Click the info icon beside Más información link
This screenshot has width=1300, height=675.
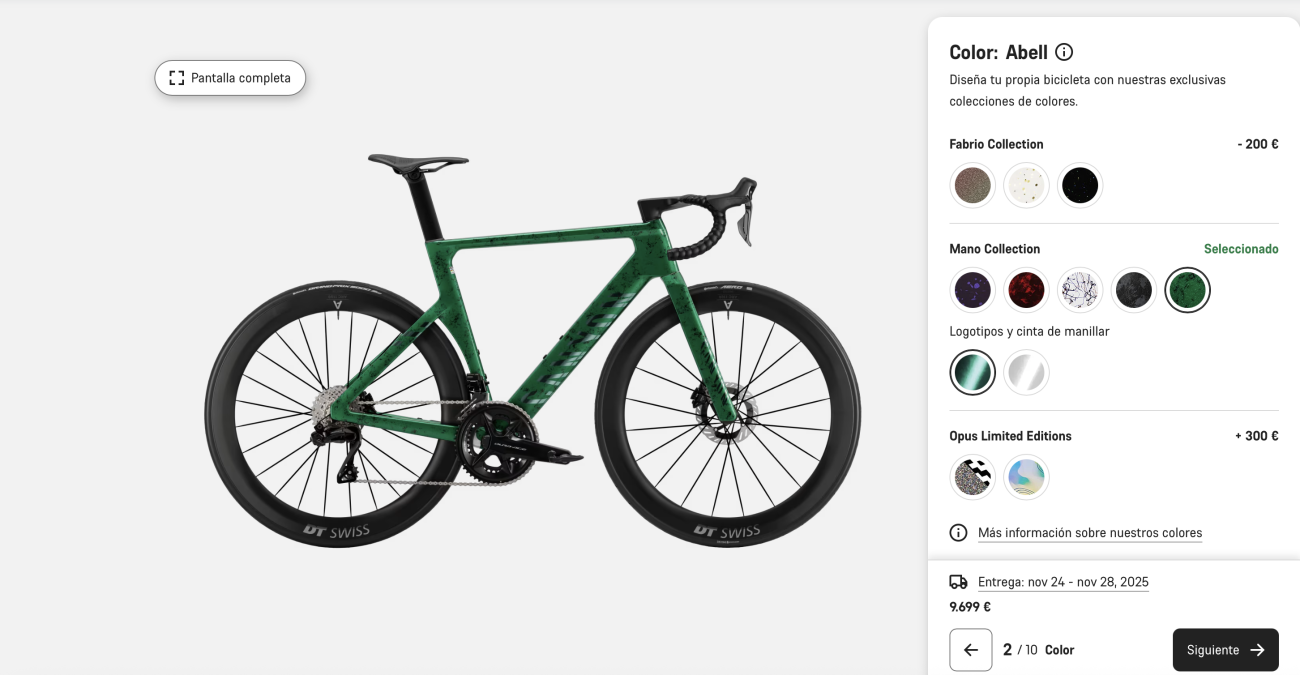956,532
